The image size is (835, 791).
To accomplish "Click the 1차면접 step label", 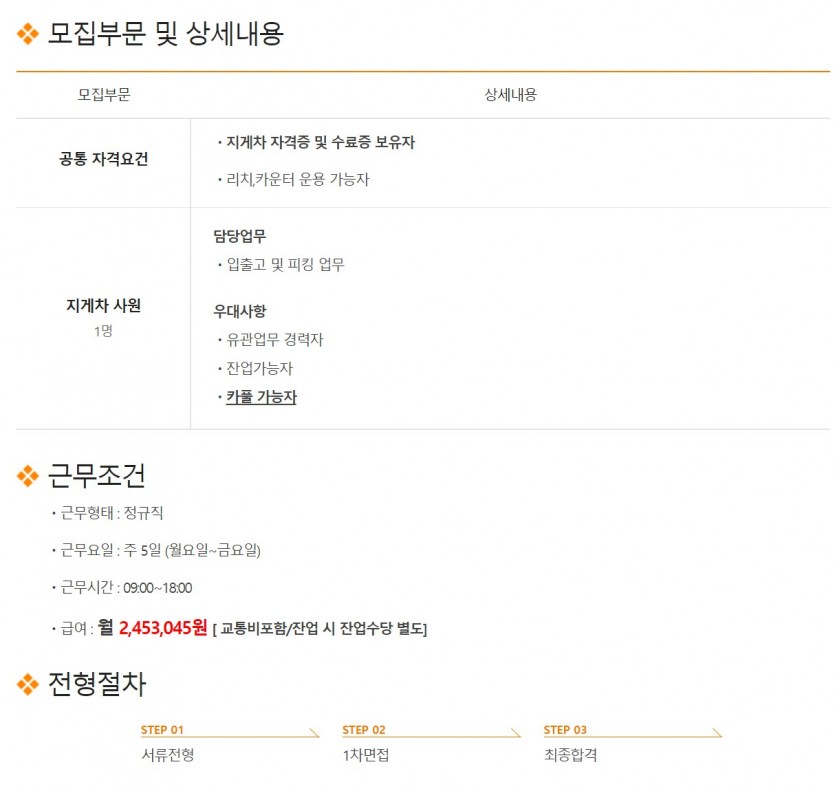I will 366,755.
